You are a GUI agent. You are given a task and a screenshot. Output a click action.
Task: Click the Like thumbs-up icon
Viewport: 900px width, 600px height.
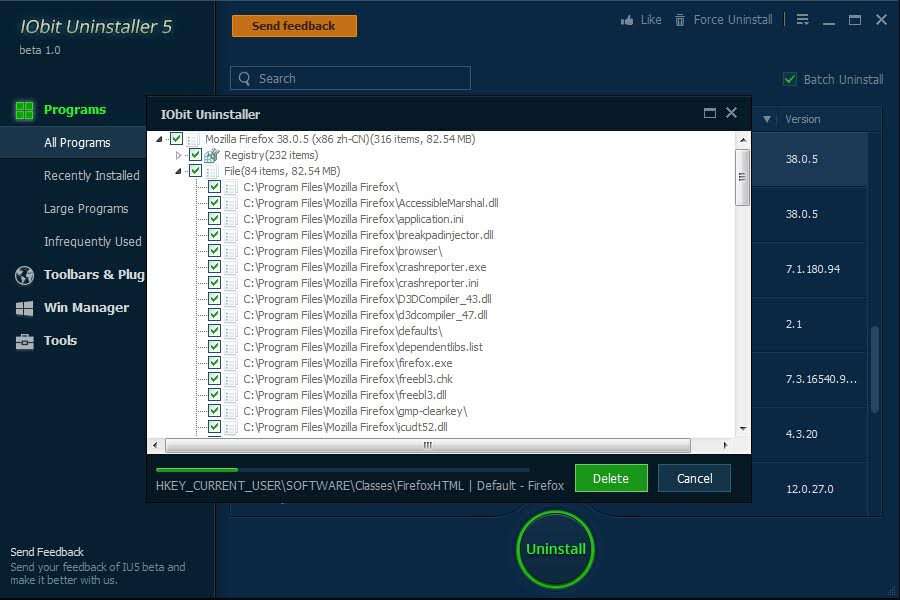[x=627, y=20]
